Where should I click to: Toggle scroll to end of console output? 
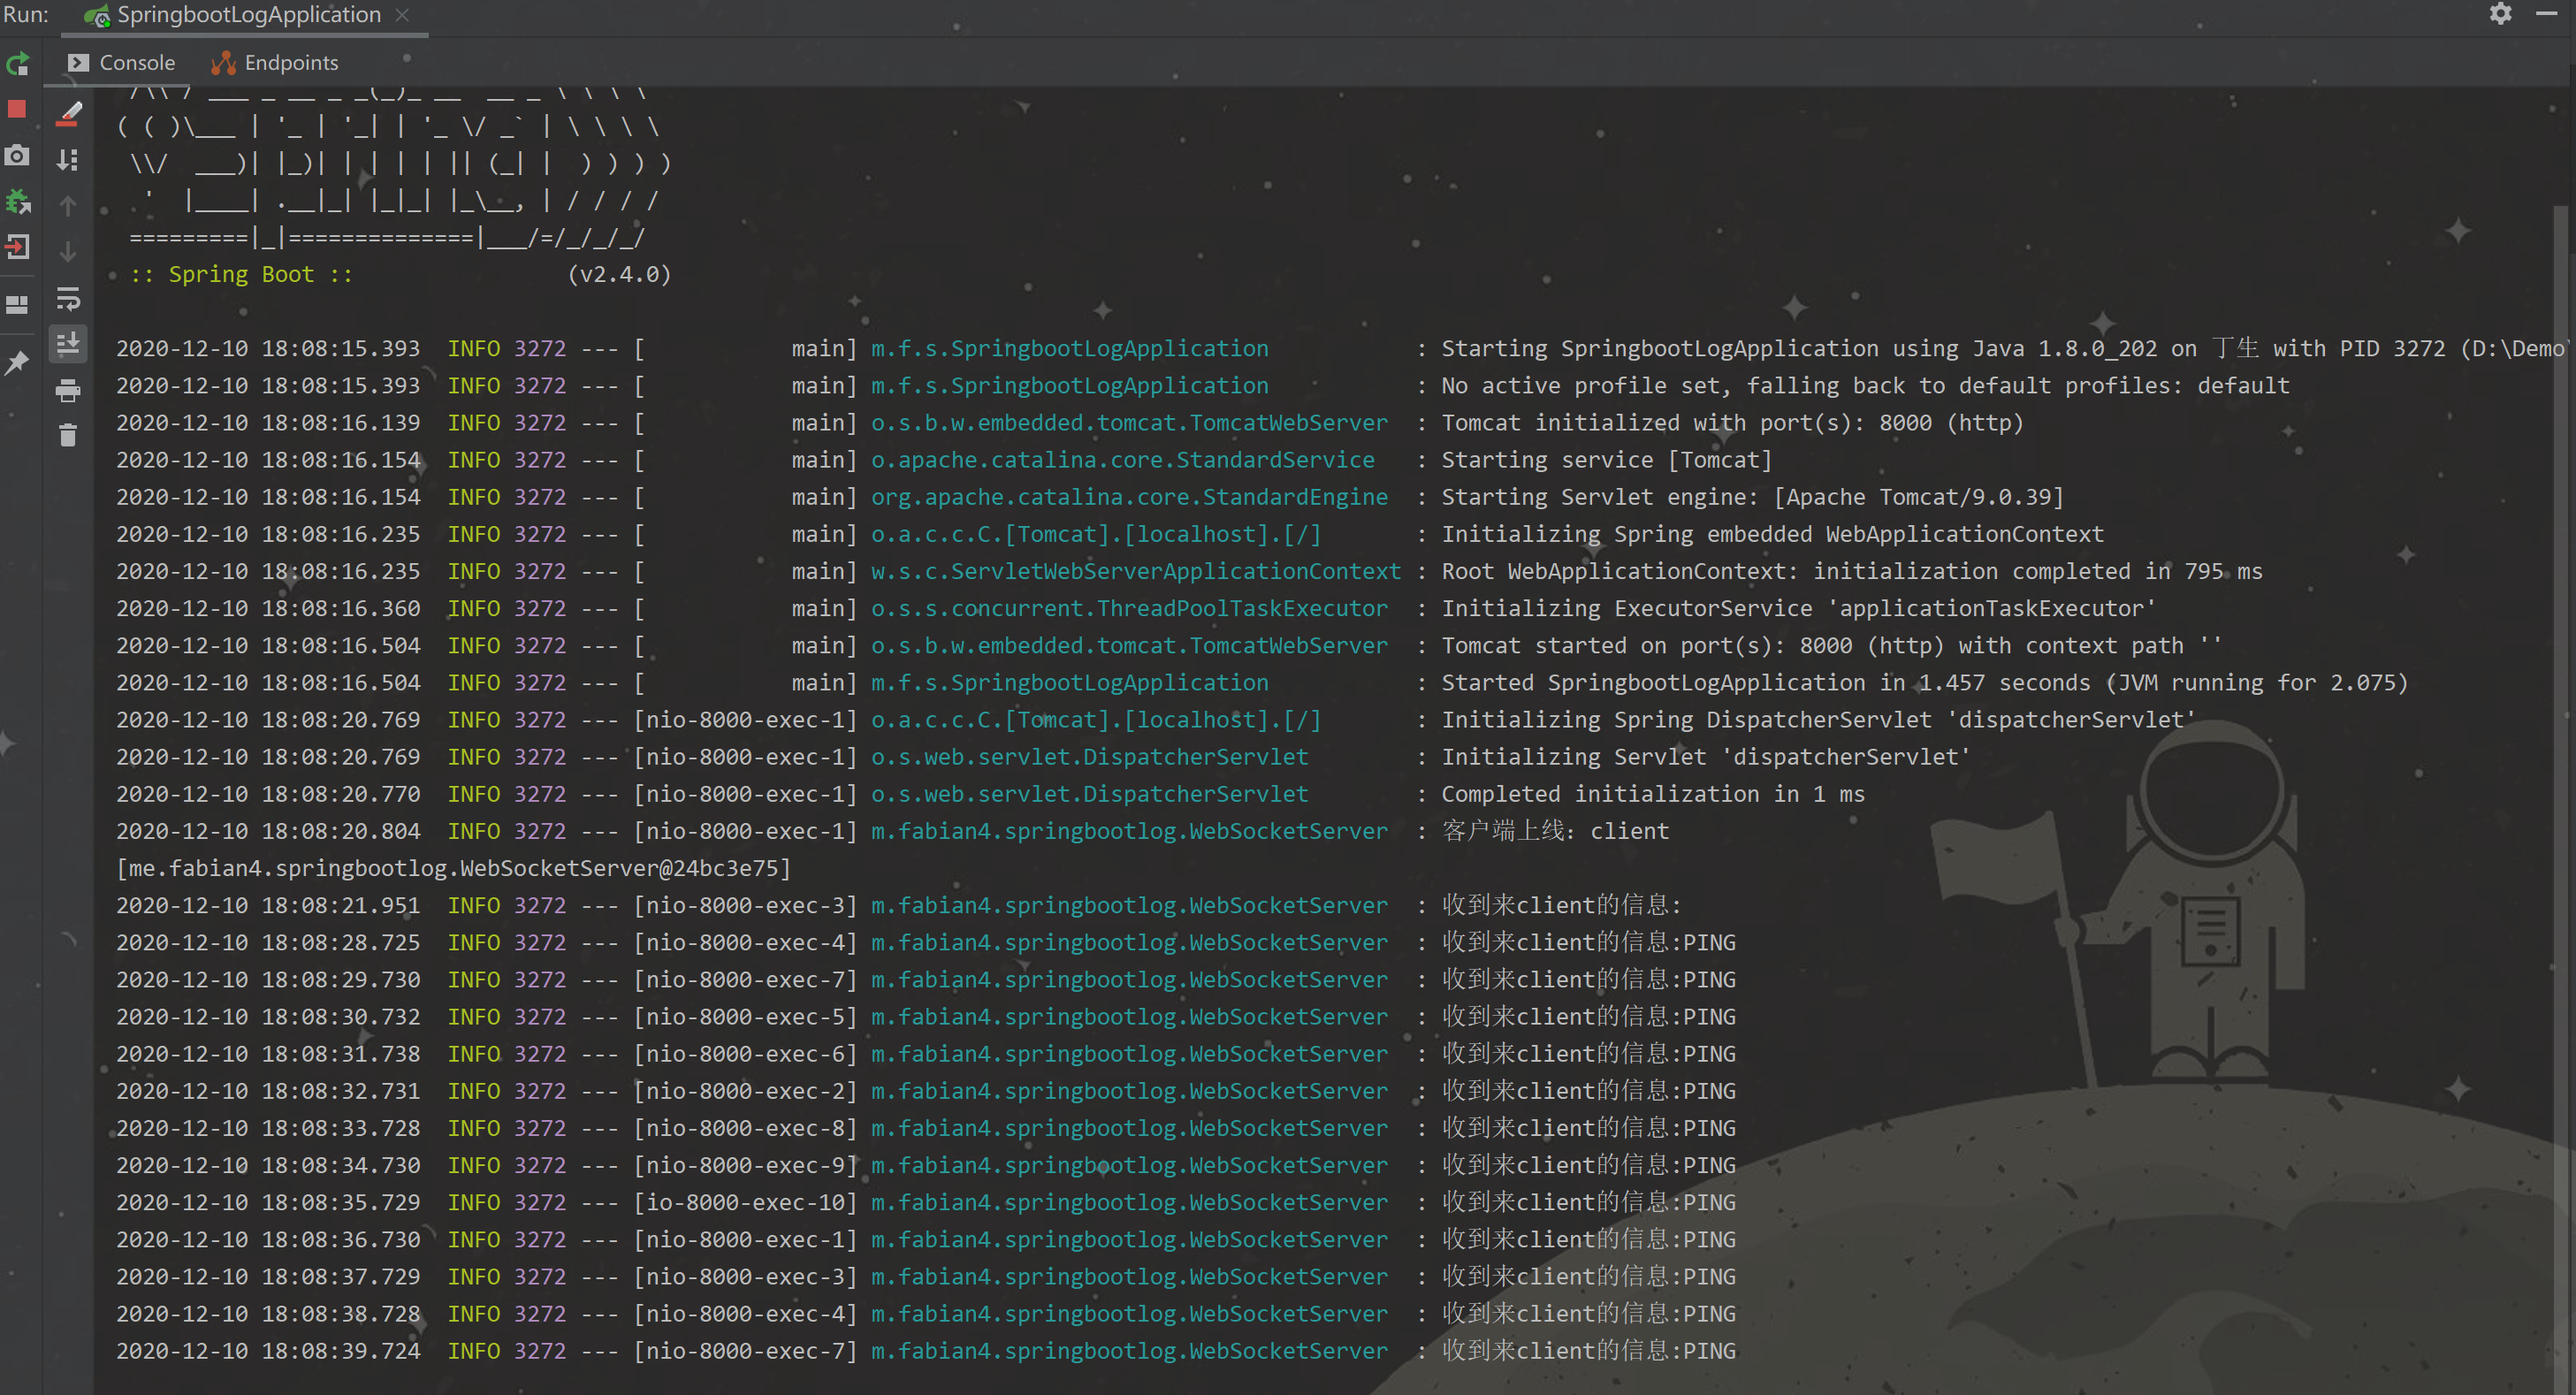68,344
